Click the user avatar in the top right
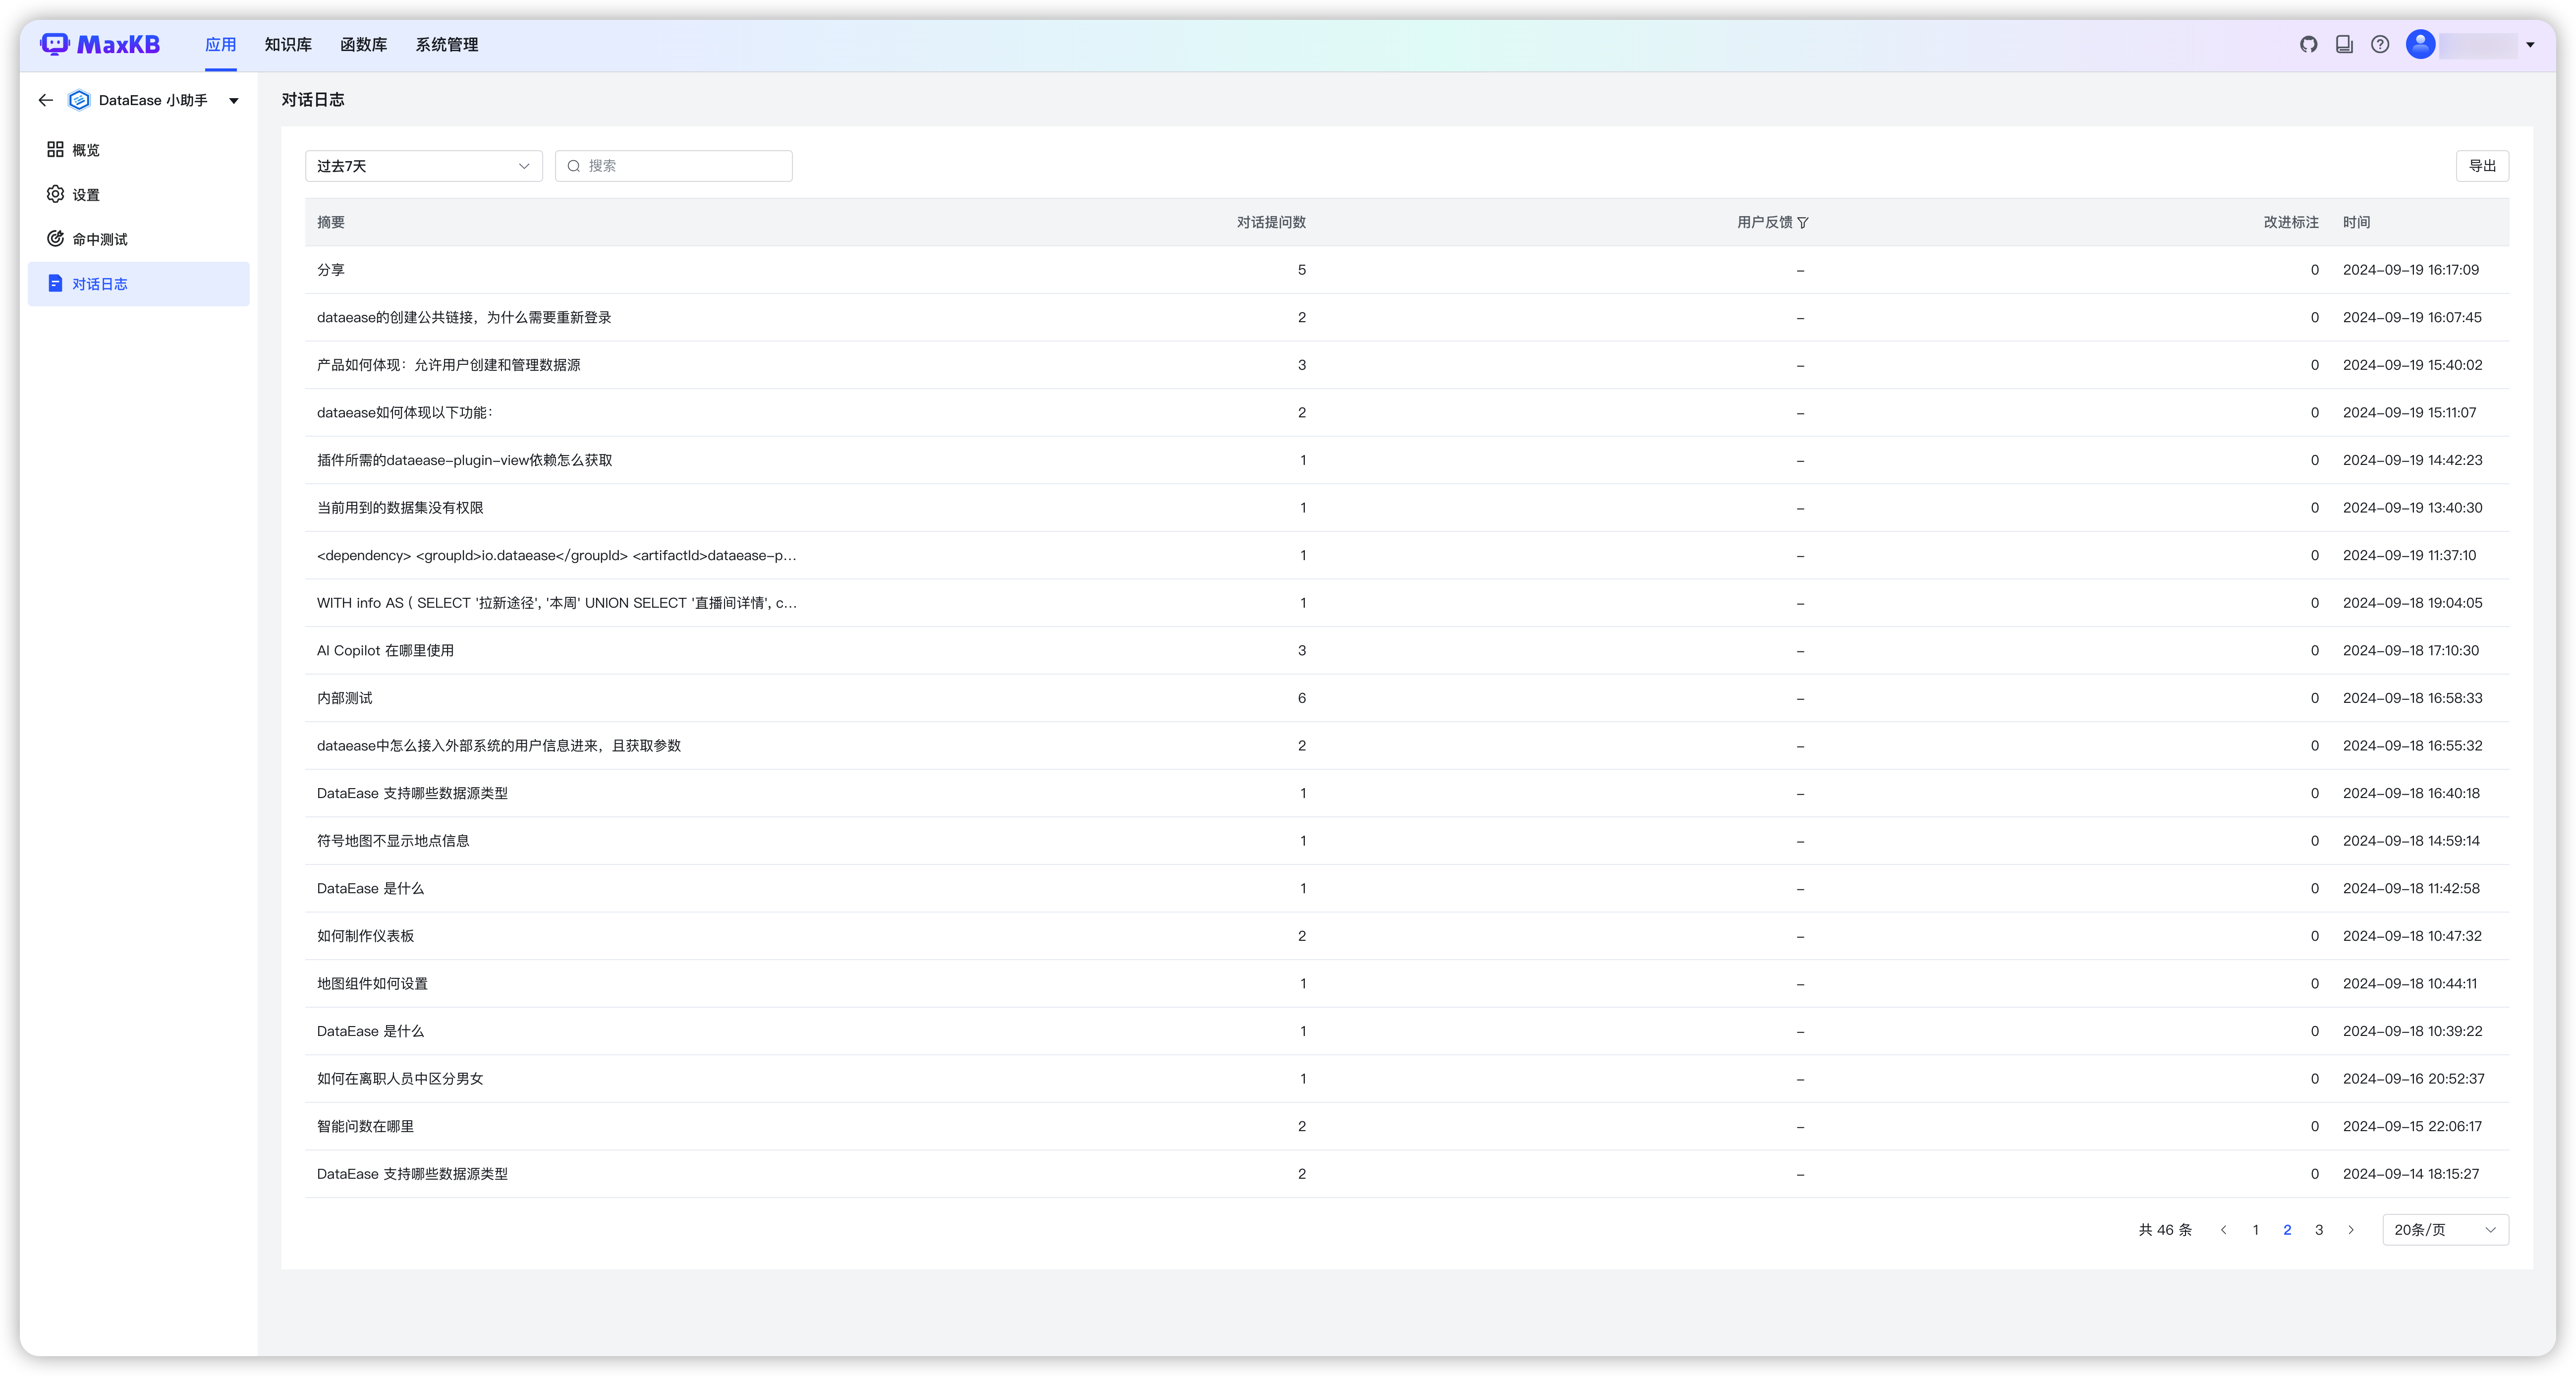This screenshot has height=1376, width=2576. 2420,44
